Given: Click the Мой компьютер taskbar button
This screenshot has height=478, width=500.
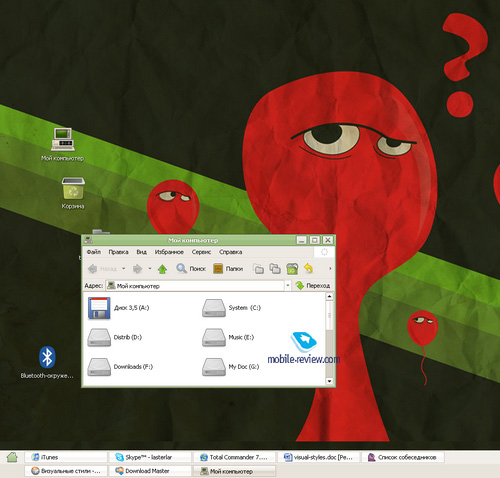Looking at the screenshot, I should pyautogui.click(x=235, y=471).
